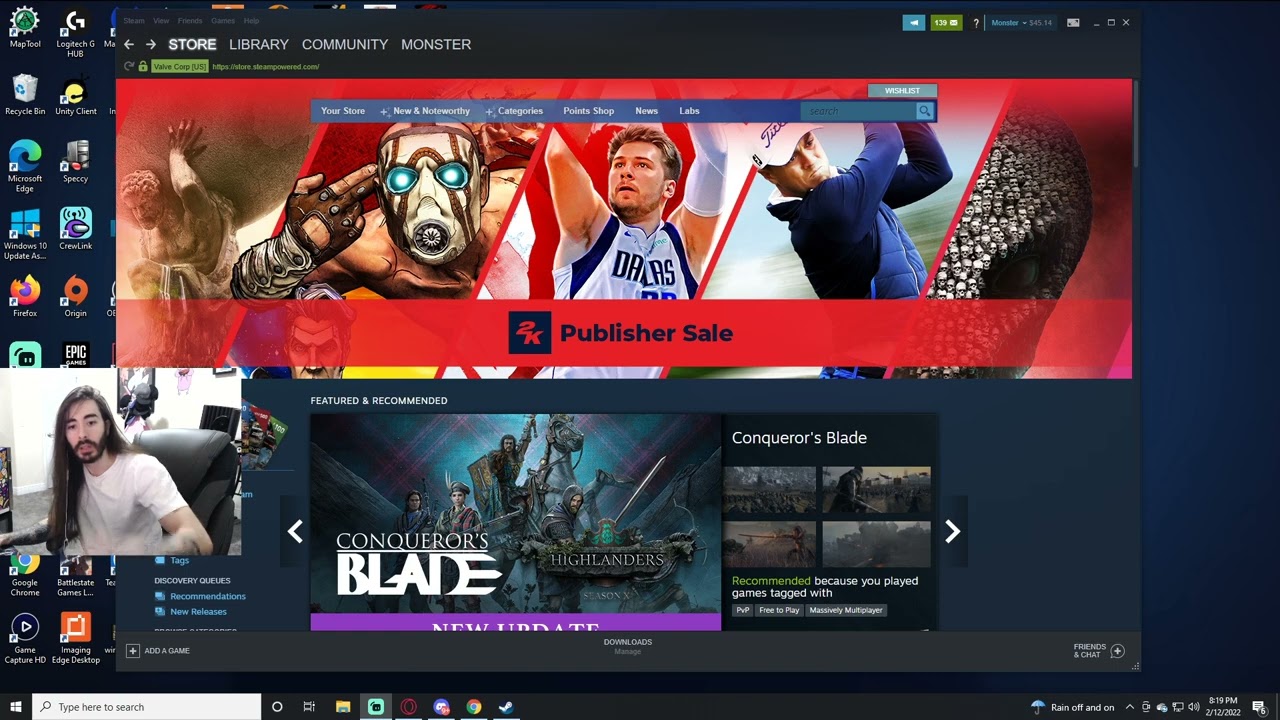Show next featured game arrow
This screenshot has height=720, width=1280.
952,532
